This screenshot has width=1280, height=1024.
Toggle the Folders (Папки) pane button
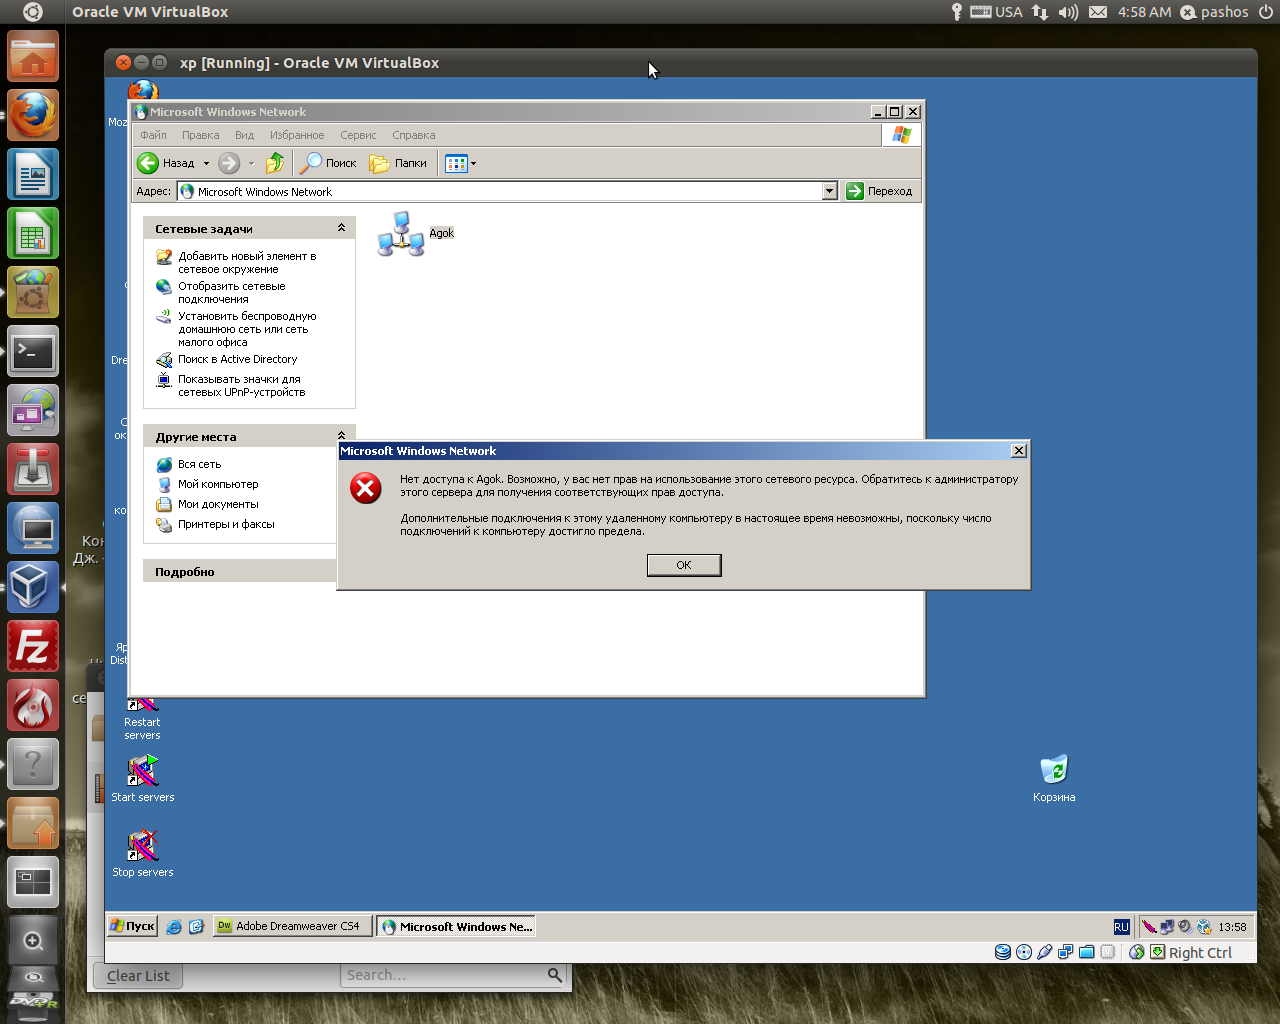click(398, 163)
